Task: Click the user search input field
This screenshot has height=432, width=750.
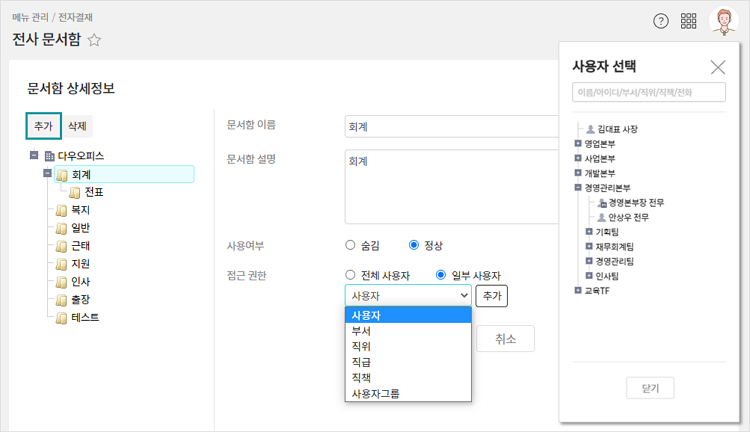Action: pos(649,92)
